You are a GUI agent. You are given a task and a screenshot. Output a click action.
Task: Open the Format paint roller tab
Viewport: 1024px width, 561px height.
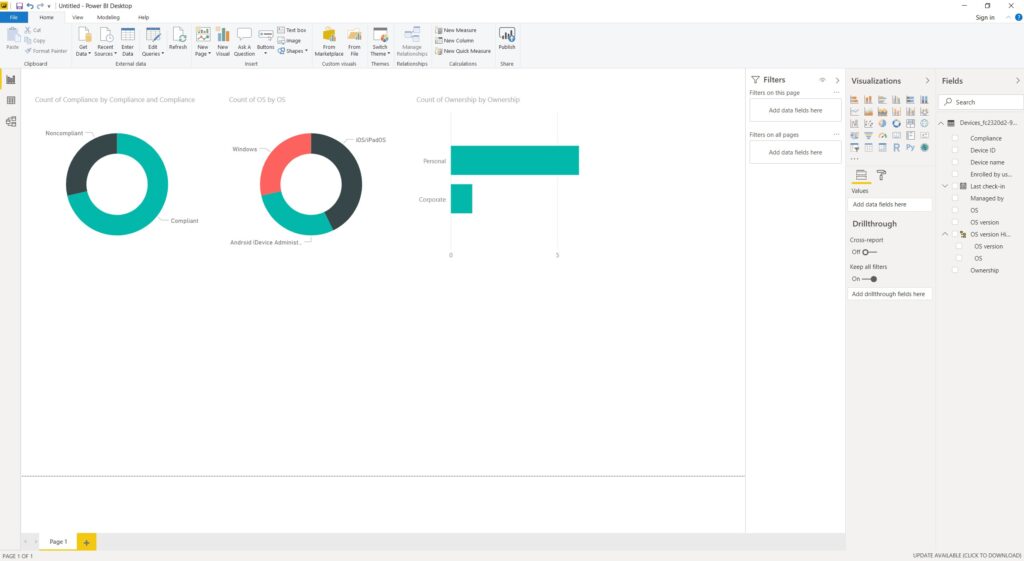(x=881, y=175)
